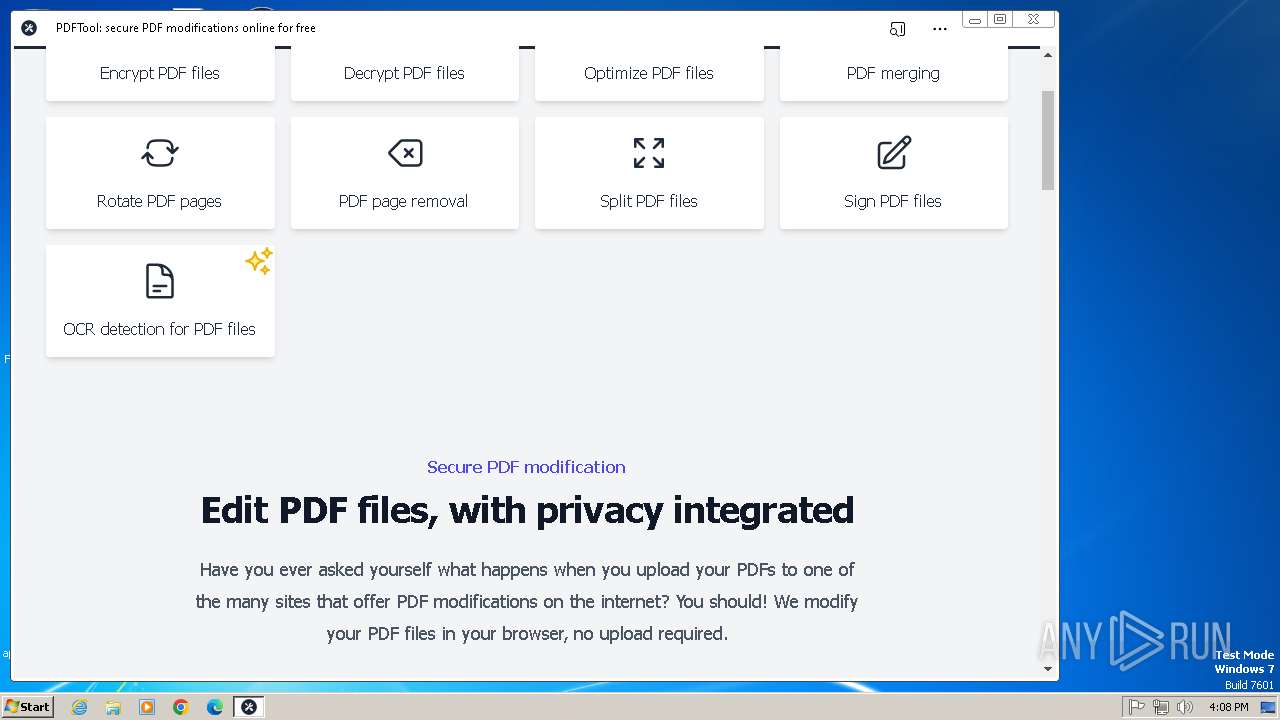Launch Google Chrome from the taskbar
The width and height of the screenshot is (1280, 720).
(x=181, y=707)
